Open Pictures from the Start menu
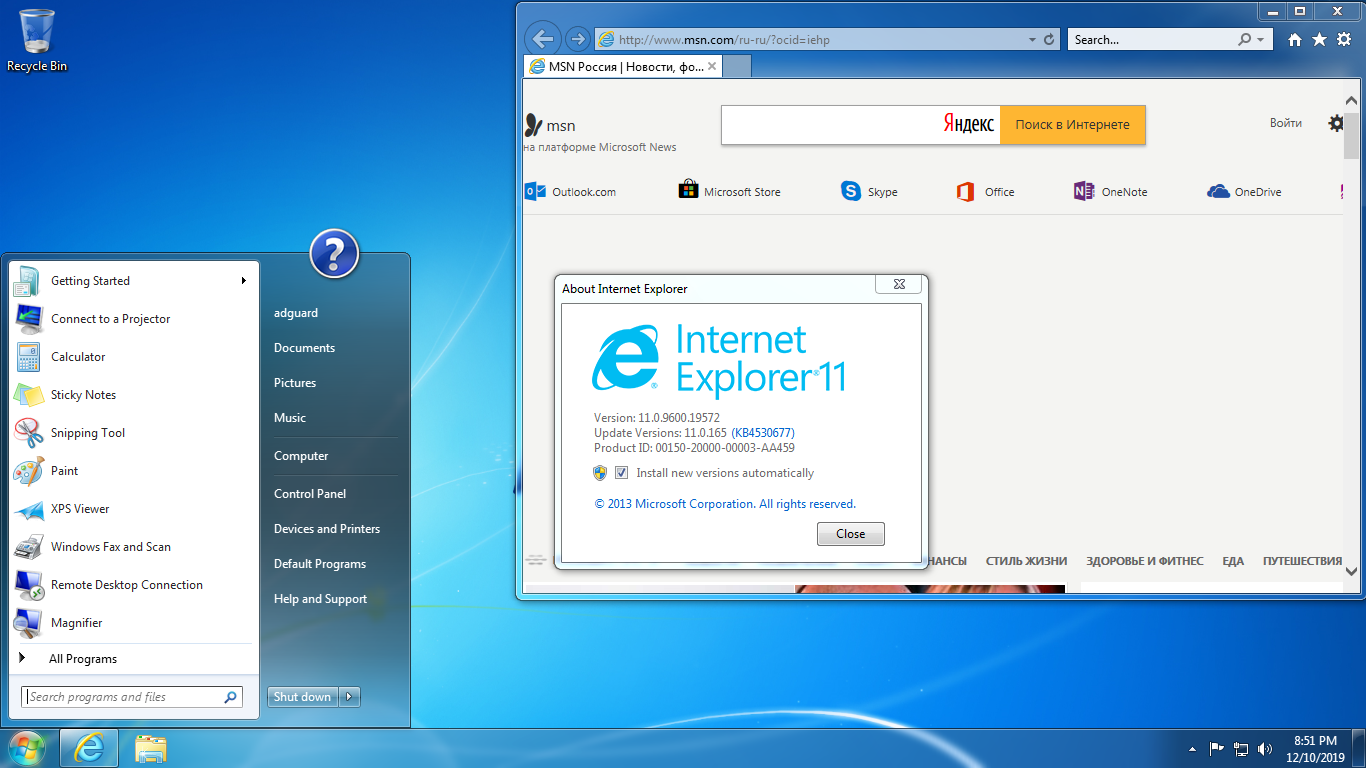The height and width of the screenshot is (768, 1366). coord(295,383)
